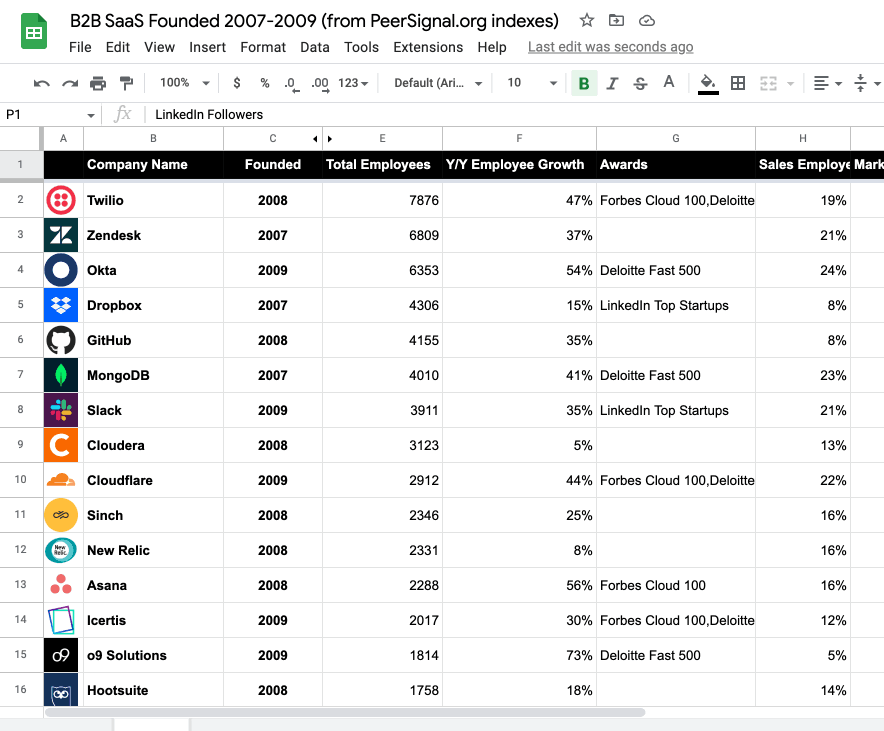This screenshot has width=884, height=731.
Task: Open the borders tool
Action: pyautogui.click(x=737, y=83)
